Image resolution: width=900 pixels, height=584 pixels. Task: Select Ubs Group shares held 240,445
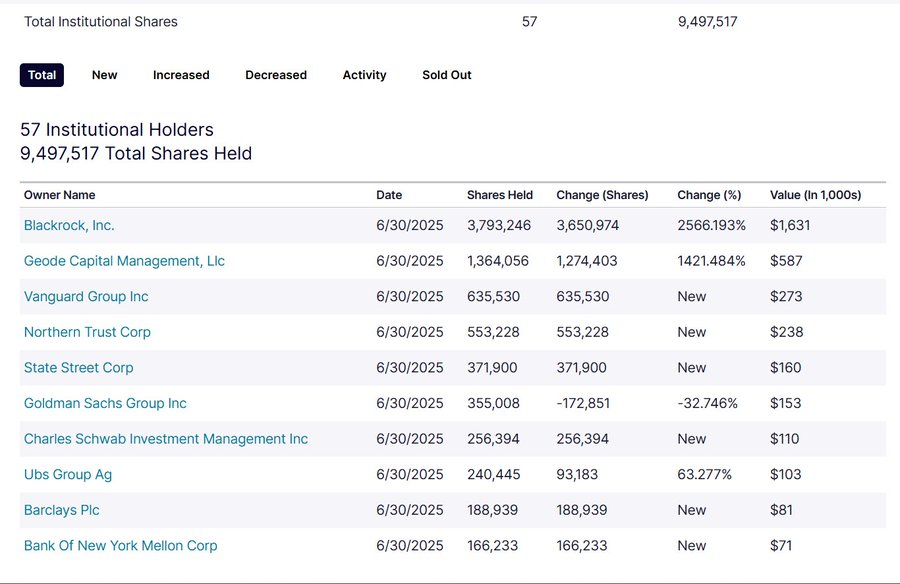[494, 474]
